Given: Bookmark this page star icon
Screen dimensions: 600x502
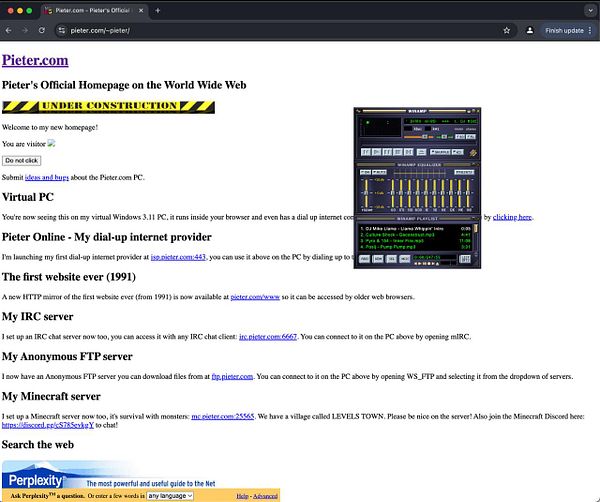Looking at the screenshot, I should [x=507, y=30].
